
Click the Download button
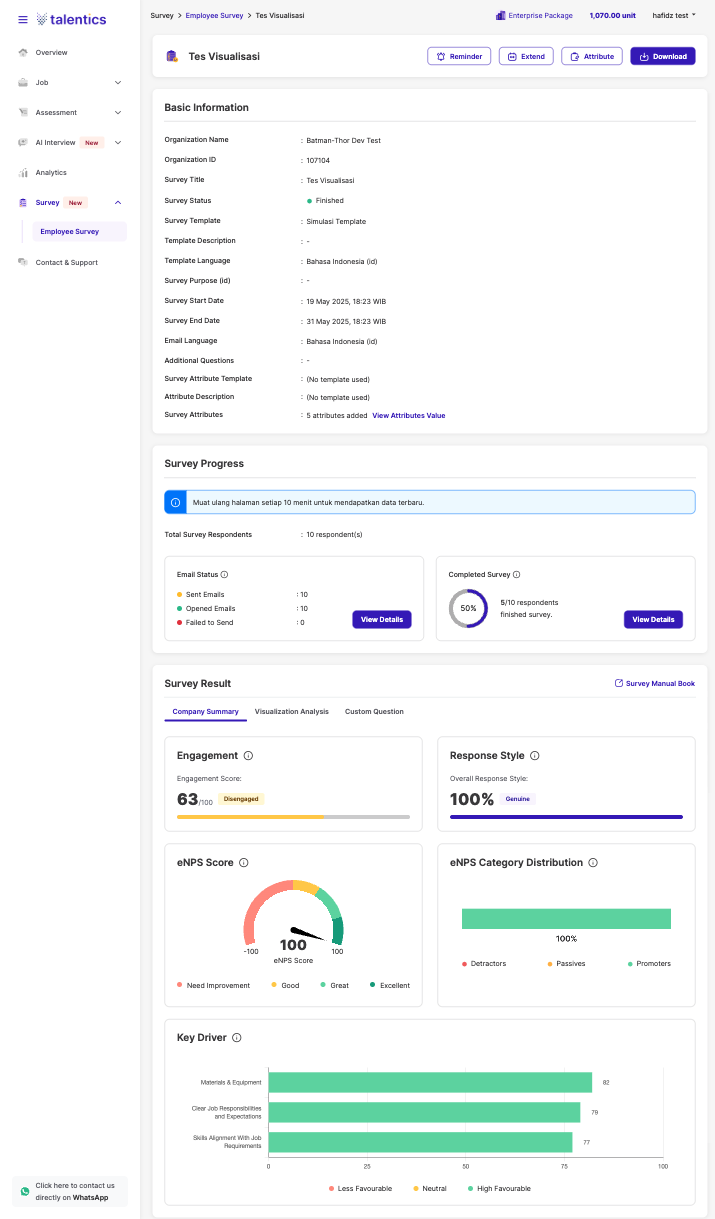[662, 57]
